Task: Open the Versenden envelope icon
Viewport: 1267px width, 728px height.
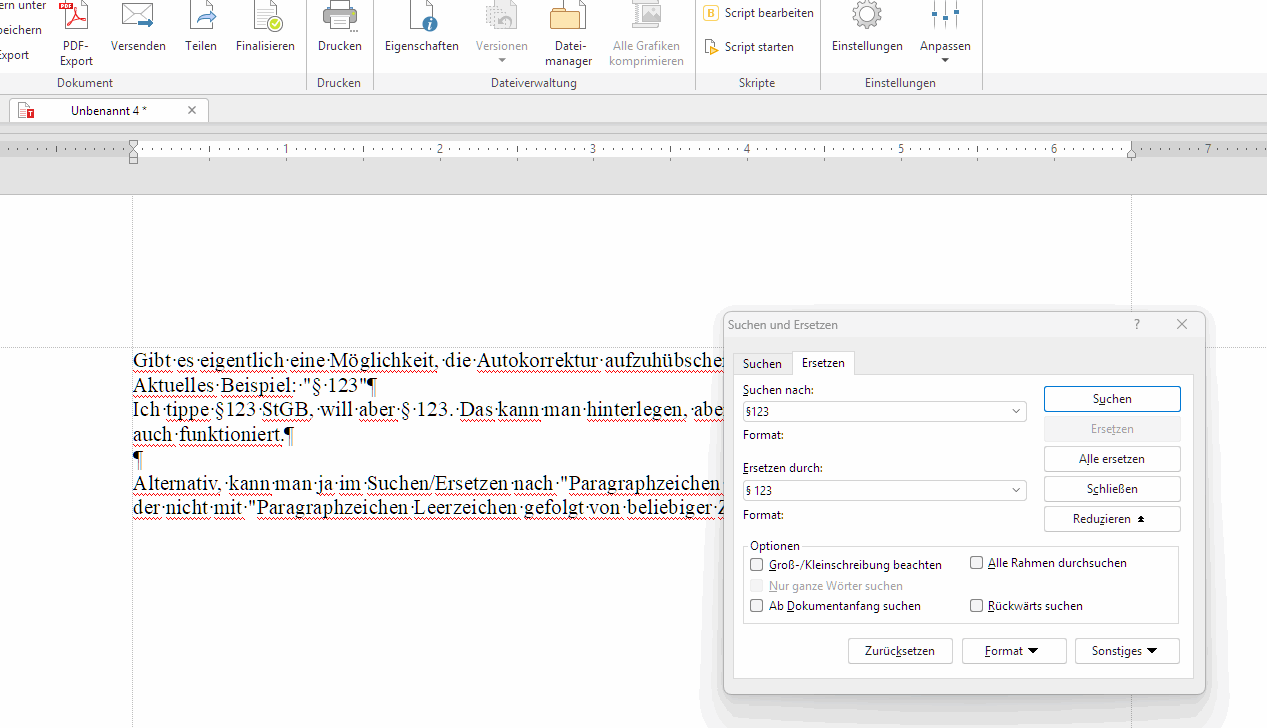Action: click(138, 16)
